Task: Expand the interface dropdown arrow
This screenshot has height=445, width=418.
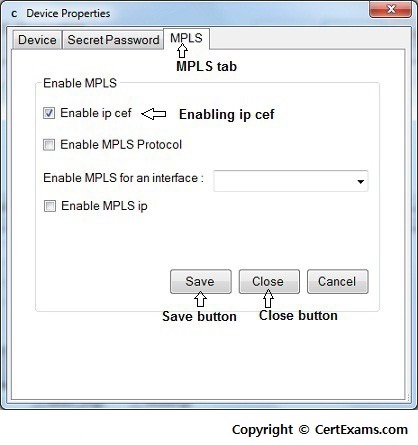Action: click(x=360, y=182)
